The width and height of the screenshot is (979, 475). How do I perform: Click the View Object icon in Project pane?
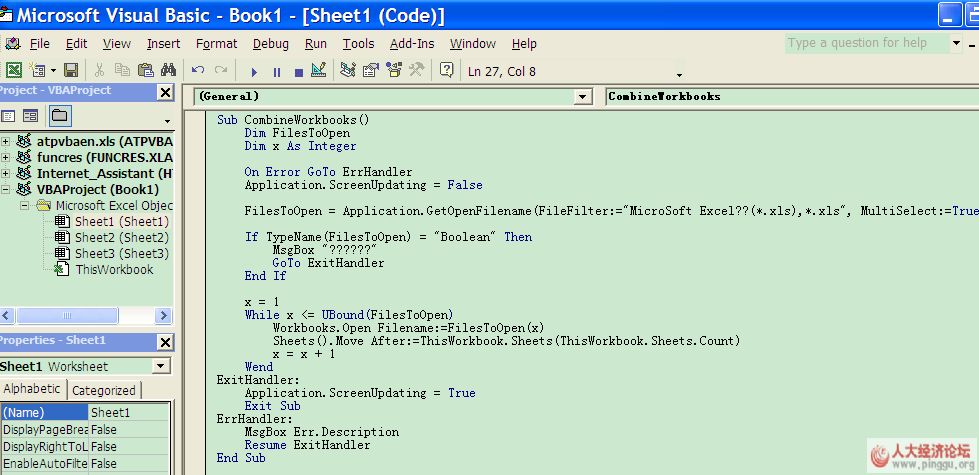31,115
